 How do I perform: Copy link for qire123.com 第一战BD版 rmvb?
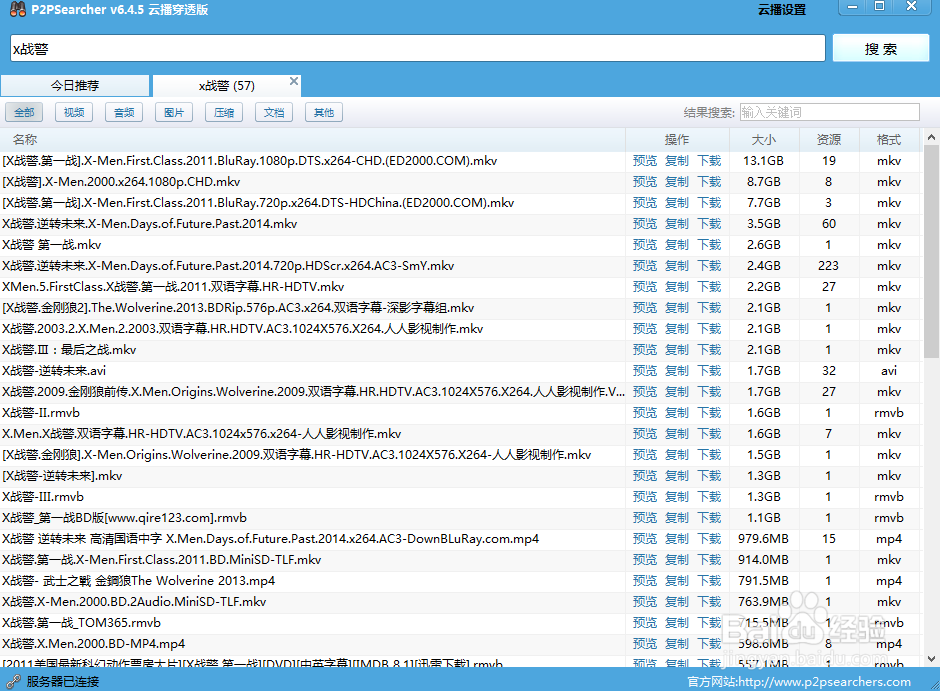[677, 517]
